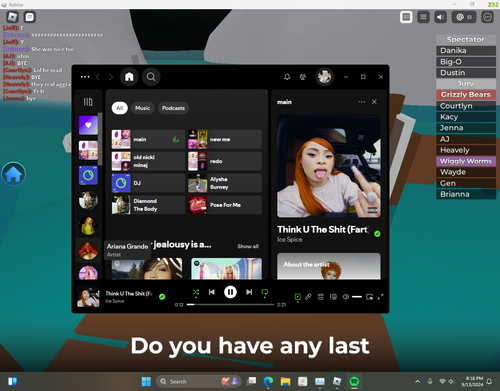
Task: Close the Now Playing side panel
Action: [x=374, y=102]
